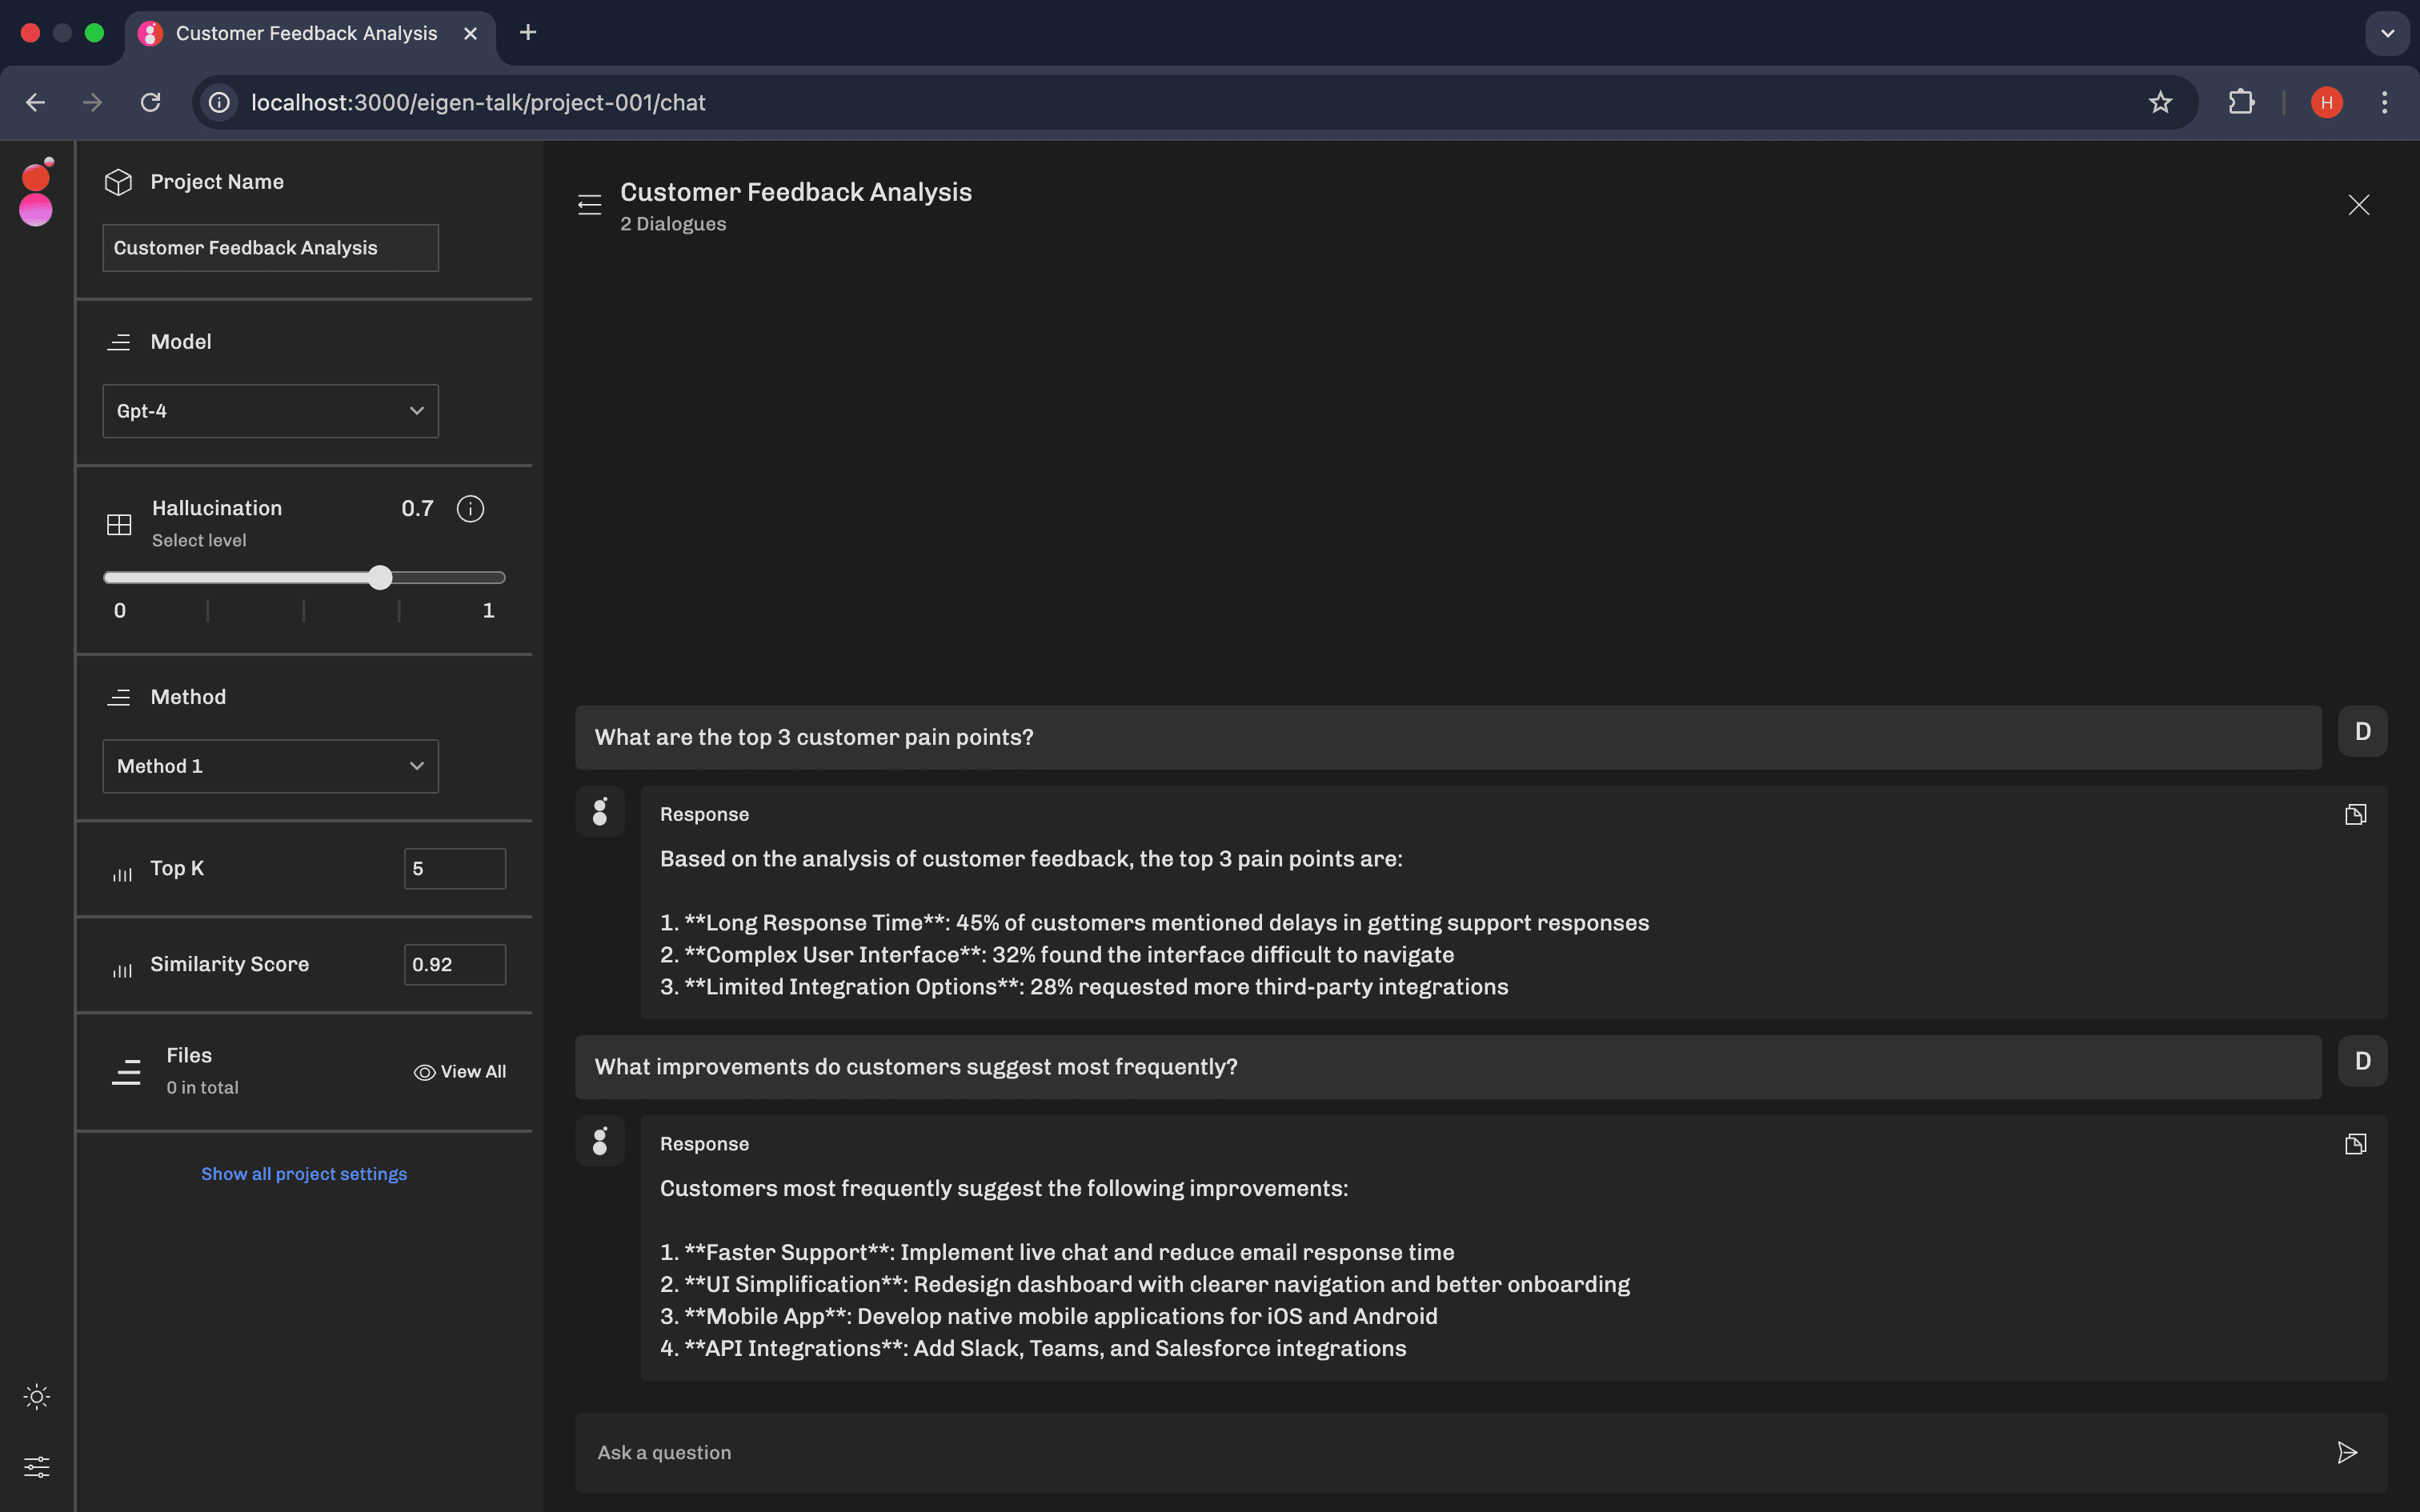Click the D avatar next to the improvements question
The image size is (2420, 1512).
click(x=2363, y=1061)
